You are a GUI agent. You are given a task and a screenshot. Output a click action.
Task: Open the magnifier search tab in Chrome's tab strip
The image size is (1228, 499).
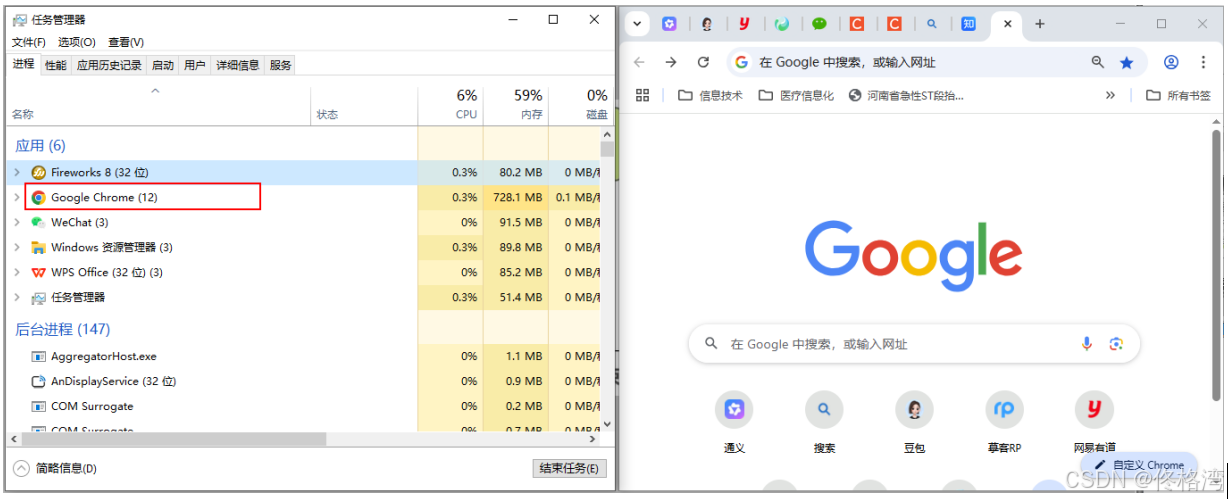click(931, 24)
